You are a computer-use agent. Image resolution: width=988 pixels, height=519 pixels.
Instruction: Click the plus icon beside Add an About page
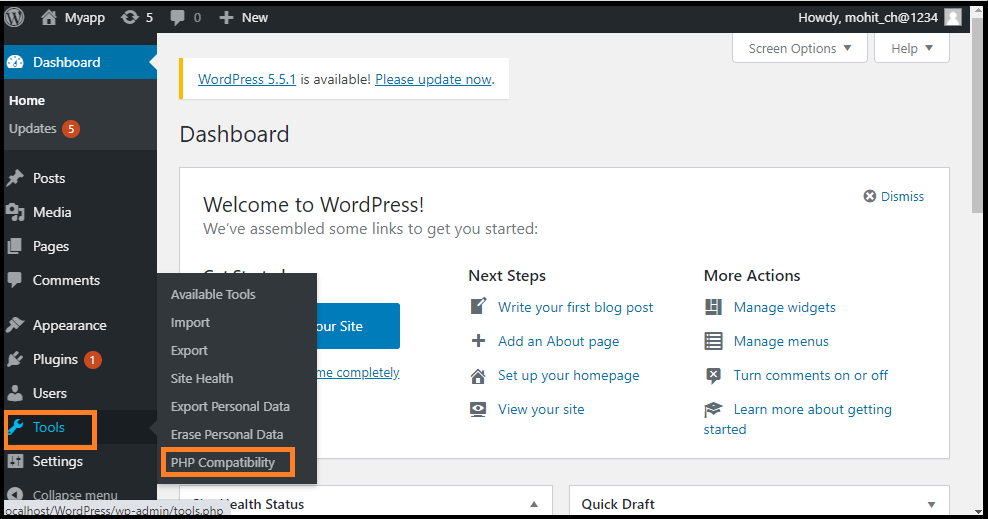pyautogui.click(x=478, y=341)
